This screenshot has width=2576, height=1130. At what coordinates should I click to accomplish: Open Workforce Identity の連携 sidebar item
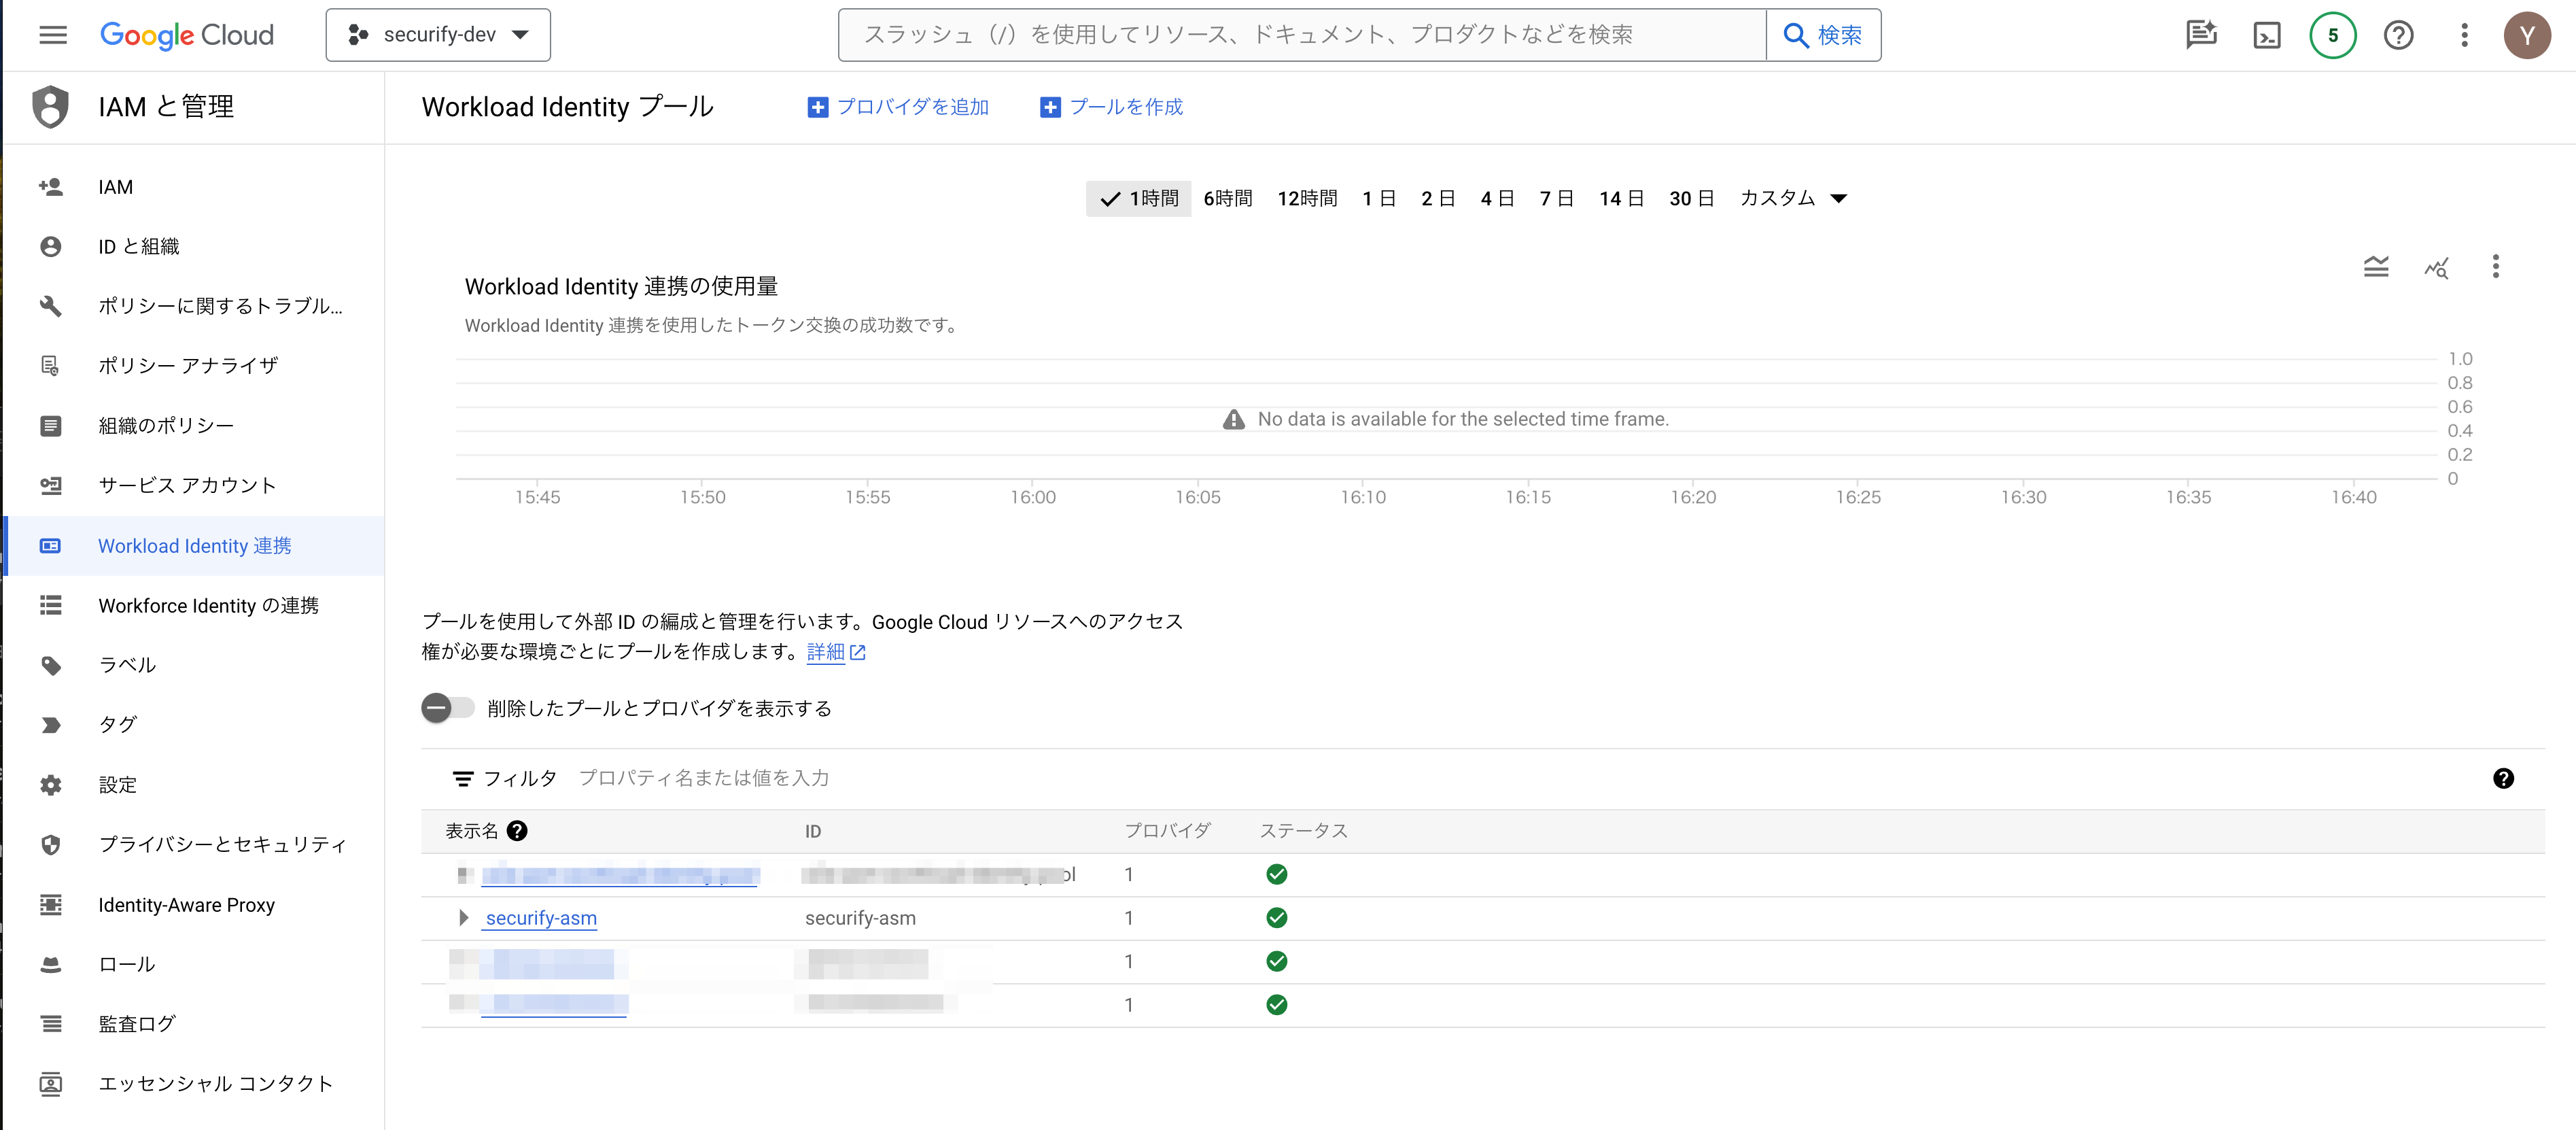coord(195,606)
